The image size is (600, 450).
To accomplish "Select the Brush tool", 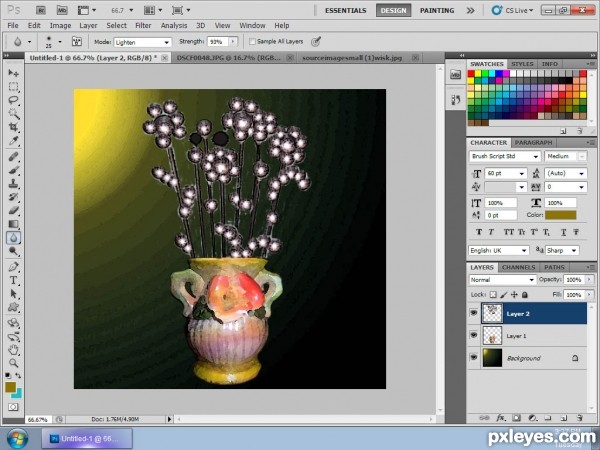I will coord(13,170).
